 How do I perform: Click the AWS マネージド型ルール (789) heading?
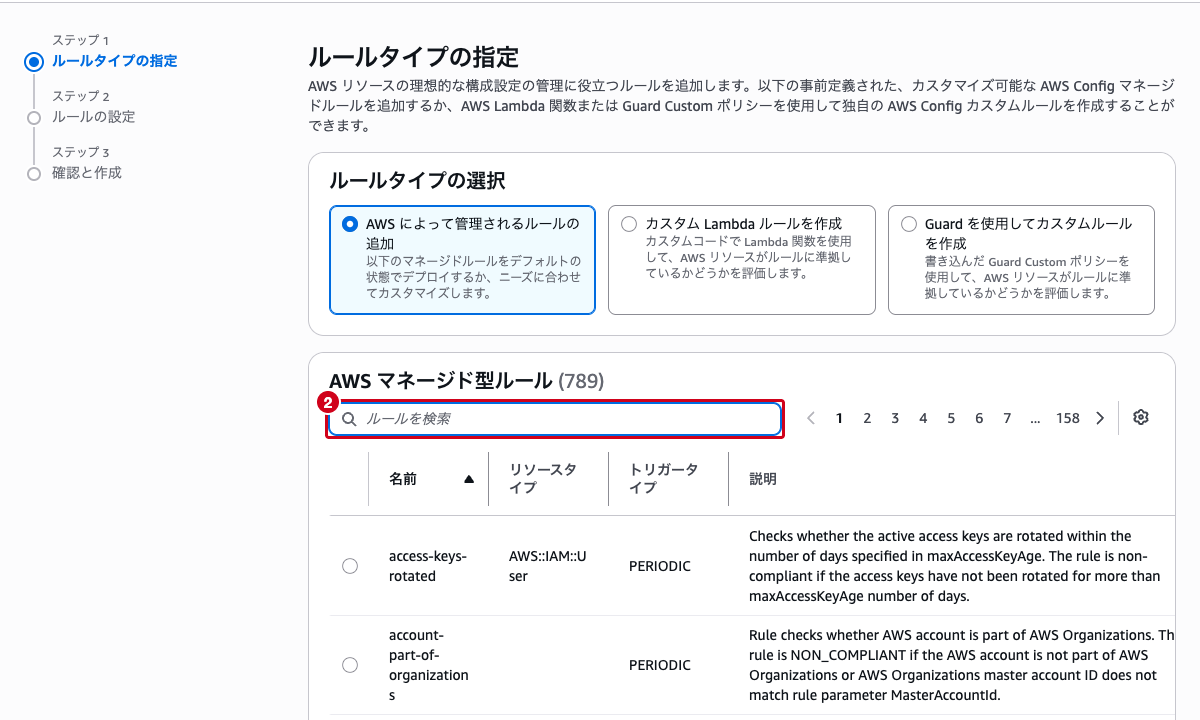pyautogui.click(x=466, y=380)
